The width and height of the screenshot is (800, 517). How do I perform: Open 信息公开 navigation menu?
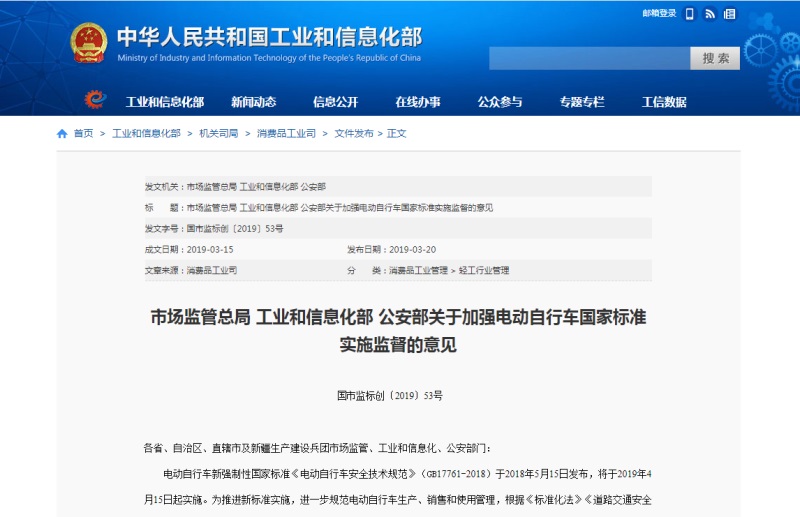click(x=336, y=102)
